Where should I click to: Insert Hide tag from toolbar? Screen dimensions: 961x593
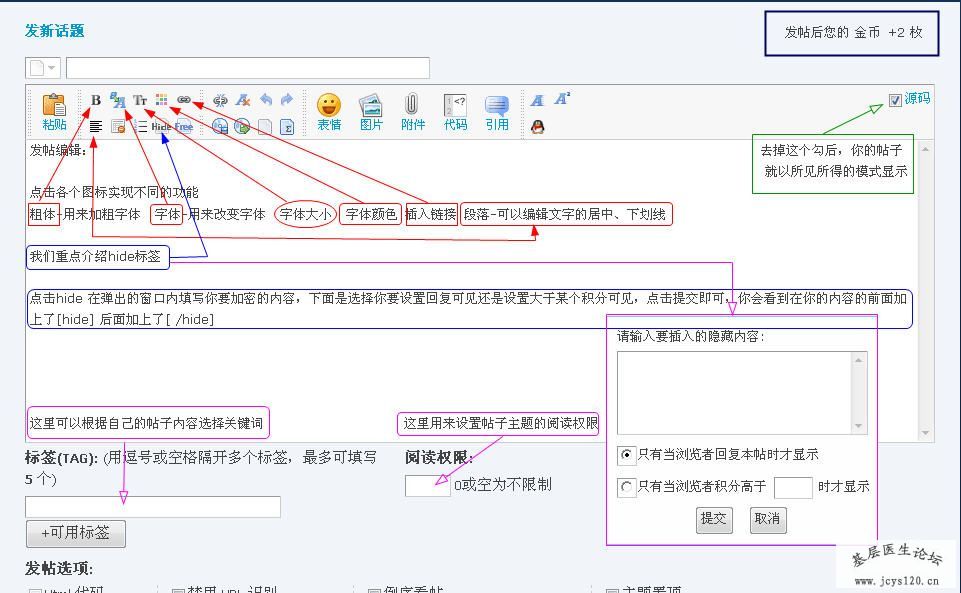pyautogui.click(x=162, y=127)
